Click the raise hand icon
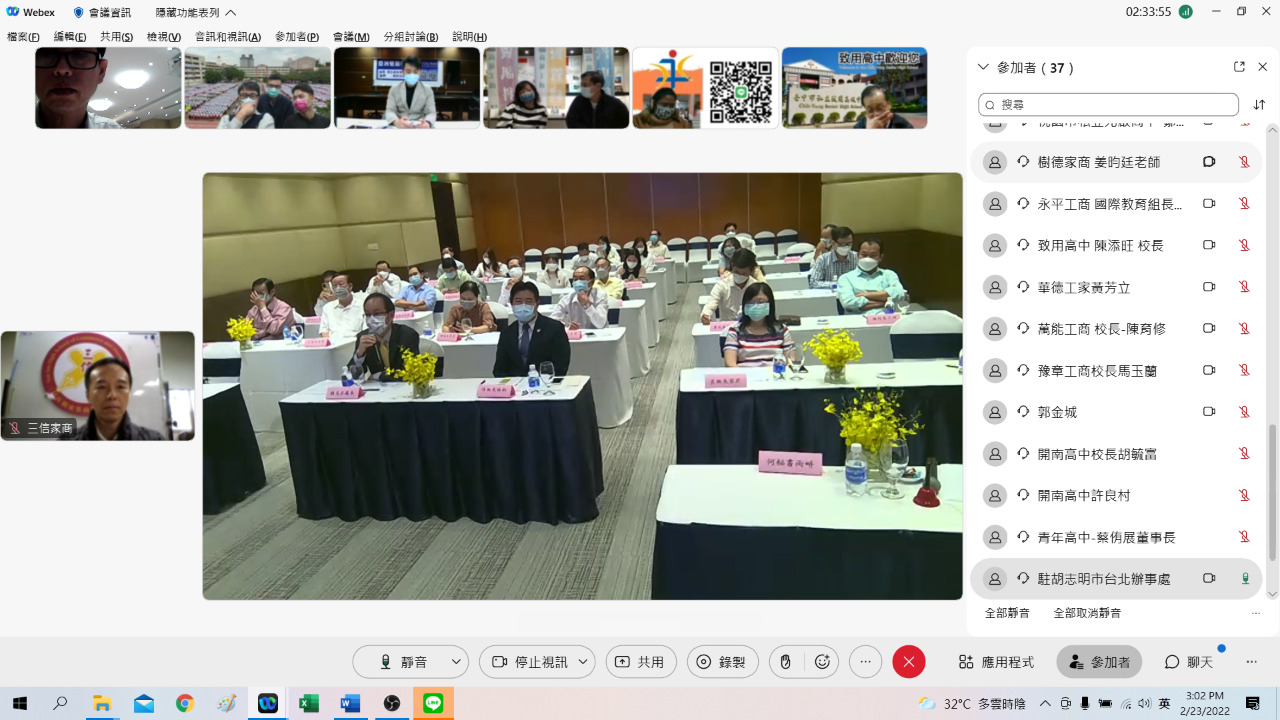Viewport: 1280px width, 720px height. click(x=786, y=662)
